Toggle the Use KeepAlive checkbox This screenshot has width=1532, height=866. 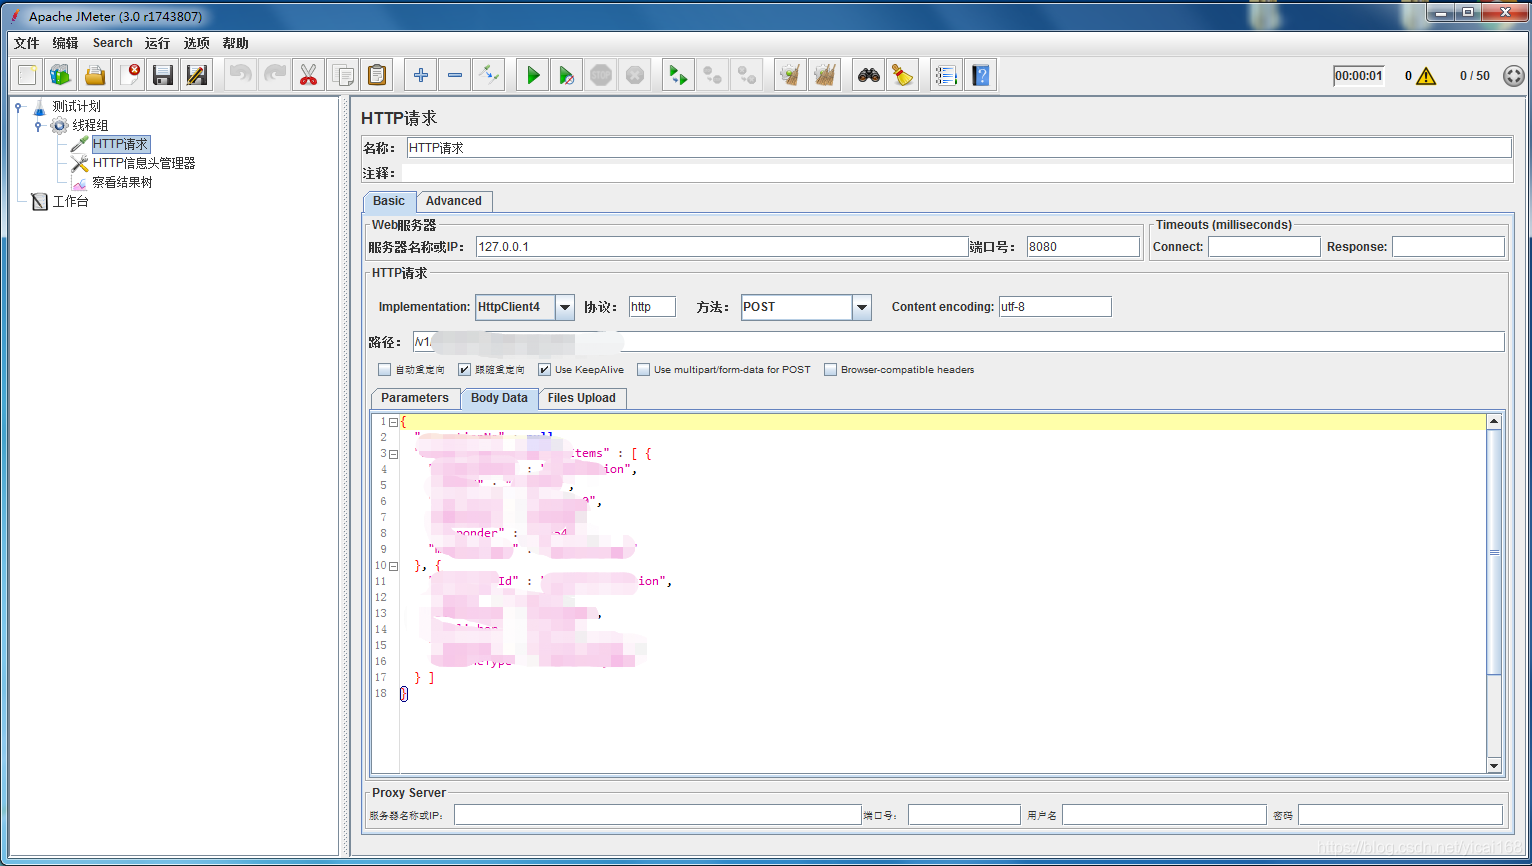[x=545, y=370]
